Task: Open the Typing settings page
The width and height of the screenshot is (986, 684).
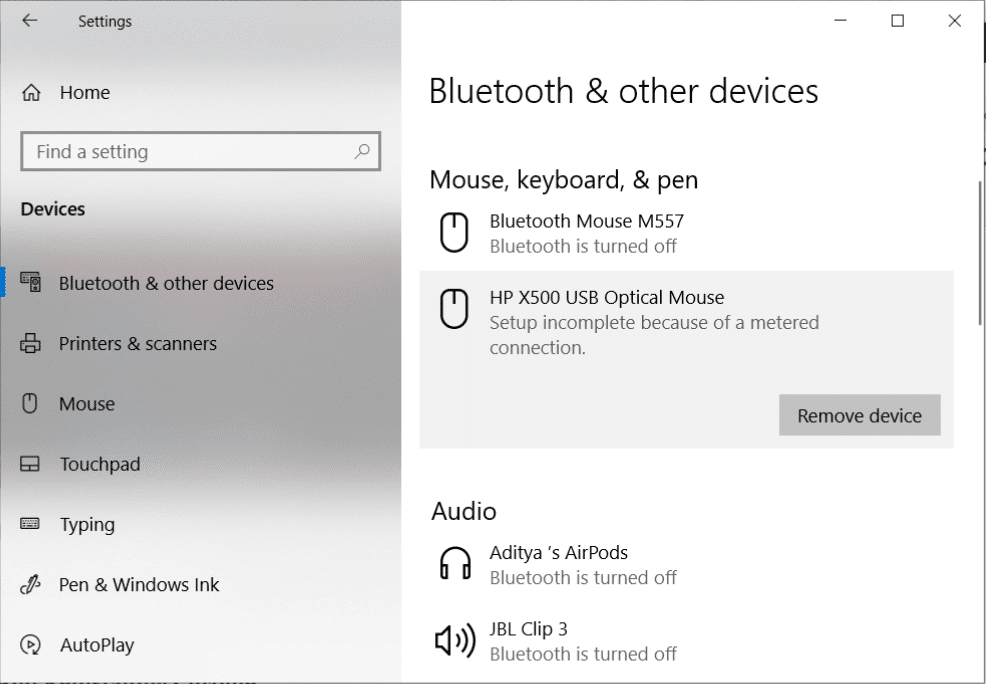Action: click(x=87, y=524)
